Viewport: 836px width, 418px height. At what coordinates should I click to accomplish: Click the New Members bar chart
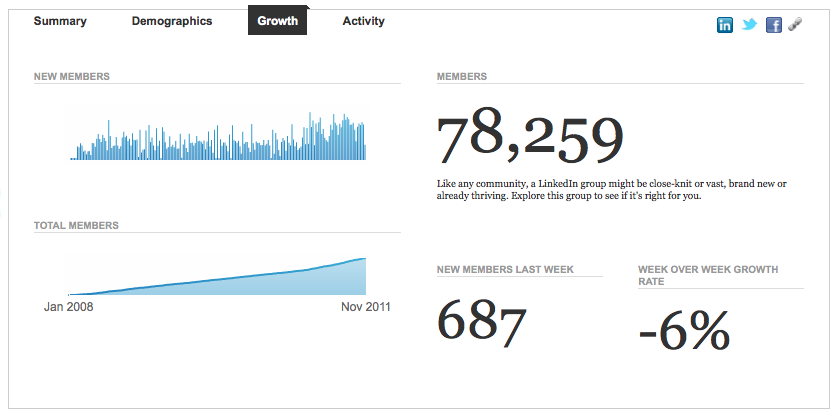218,137
